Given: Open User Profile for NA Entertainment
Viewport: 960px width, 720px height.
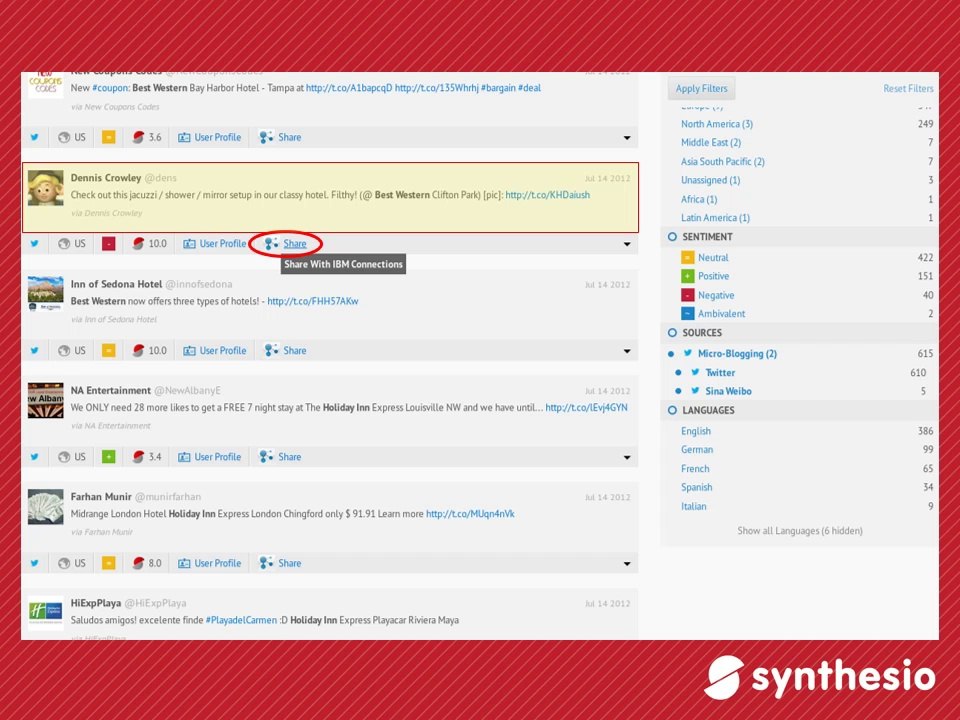Looking at the screenshot, I should (209, 457).
